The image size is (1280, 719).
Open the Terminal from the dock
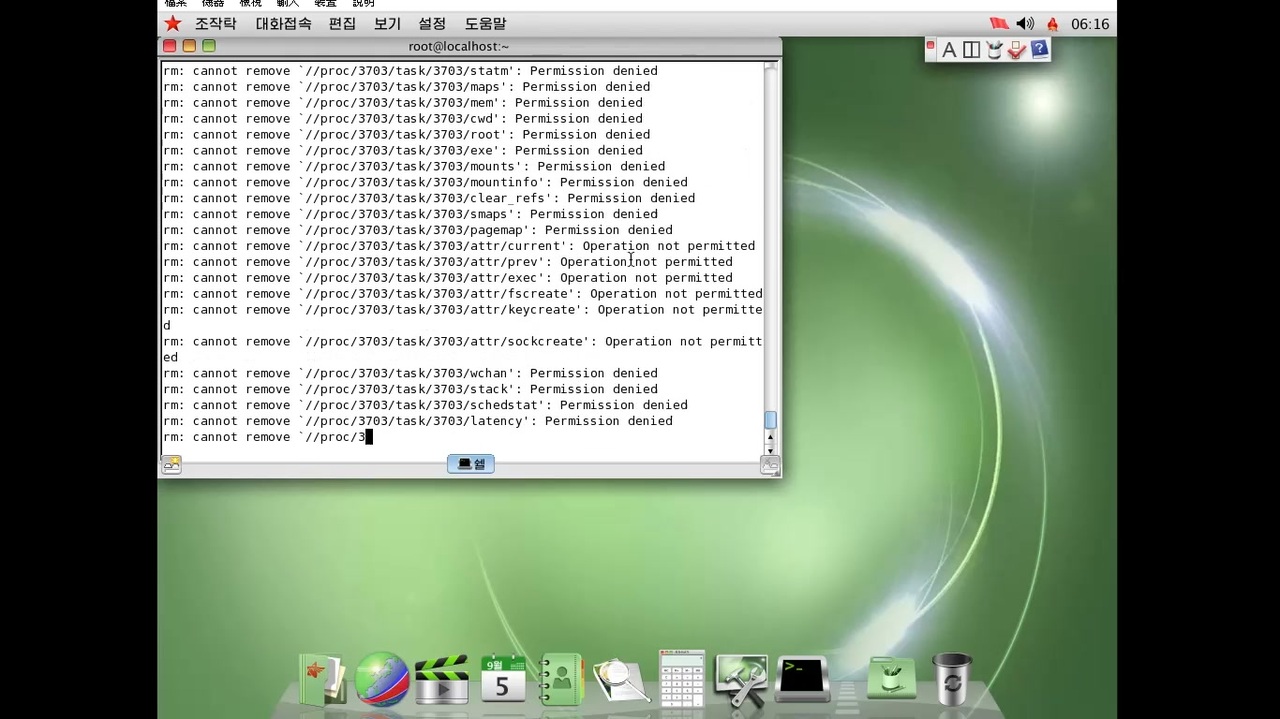(801, 678)
